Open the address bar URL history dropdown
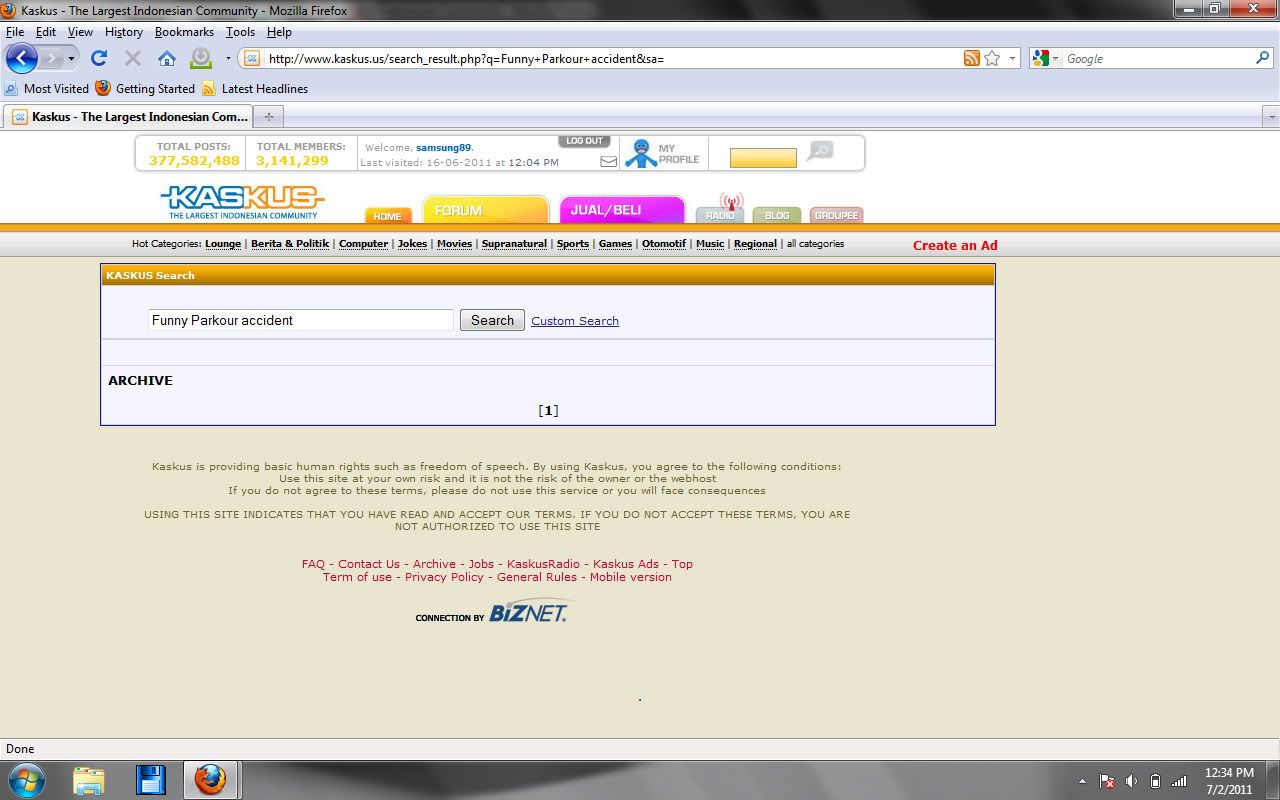1280x800 pixels. pyautogui.click(x=1012, y=58)
